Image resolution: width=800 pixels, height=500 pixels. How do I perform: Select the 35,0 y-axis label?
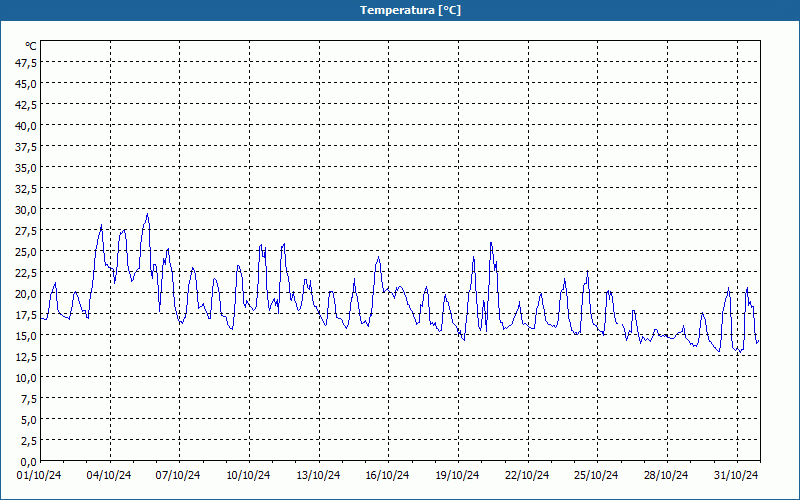click(27, 168)
